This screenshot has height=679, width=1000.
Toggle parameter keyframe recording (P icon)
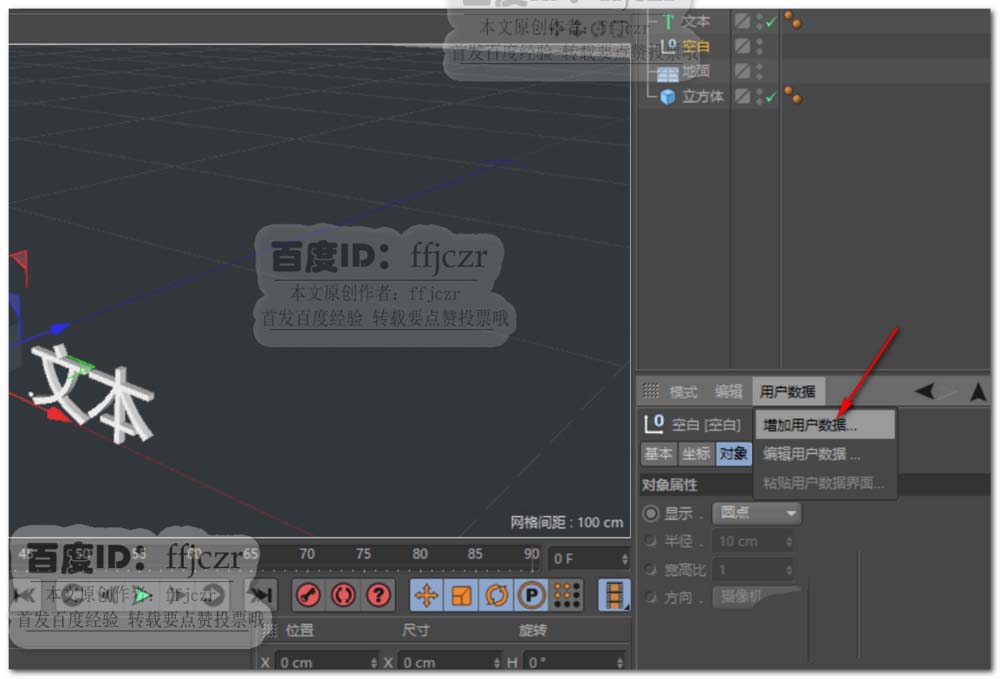(x=531, y=595)
